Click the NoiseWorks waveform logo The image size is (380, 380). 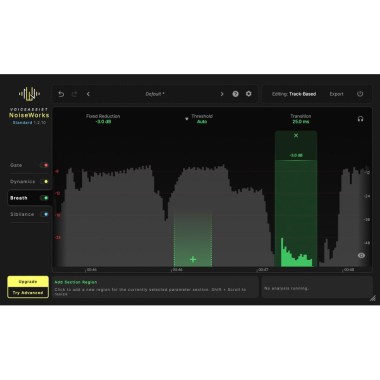(29, 94)
